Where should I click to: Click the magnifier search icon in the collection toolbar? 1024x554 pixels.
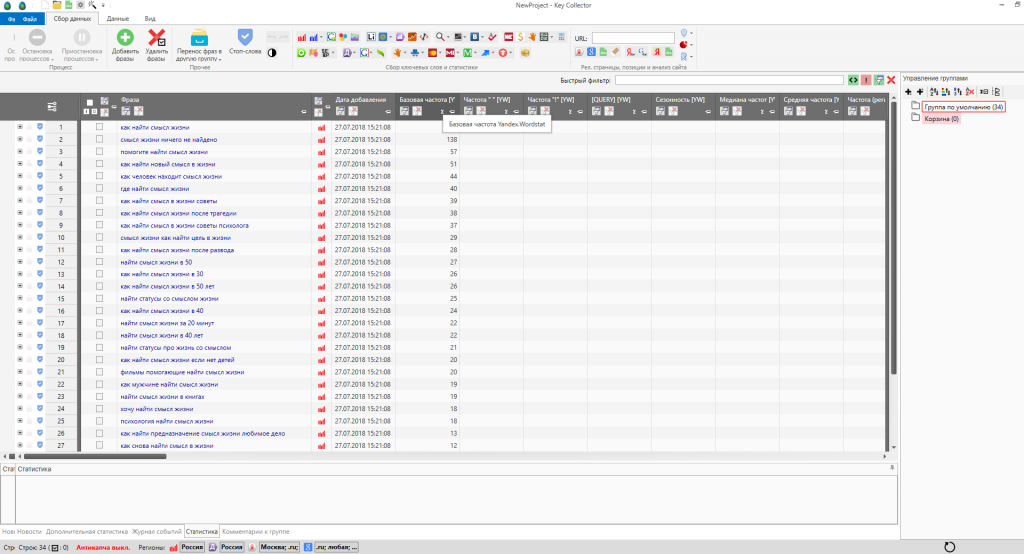pyautogui.click(x=441, y=37)
